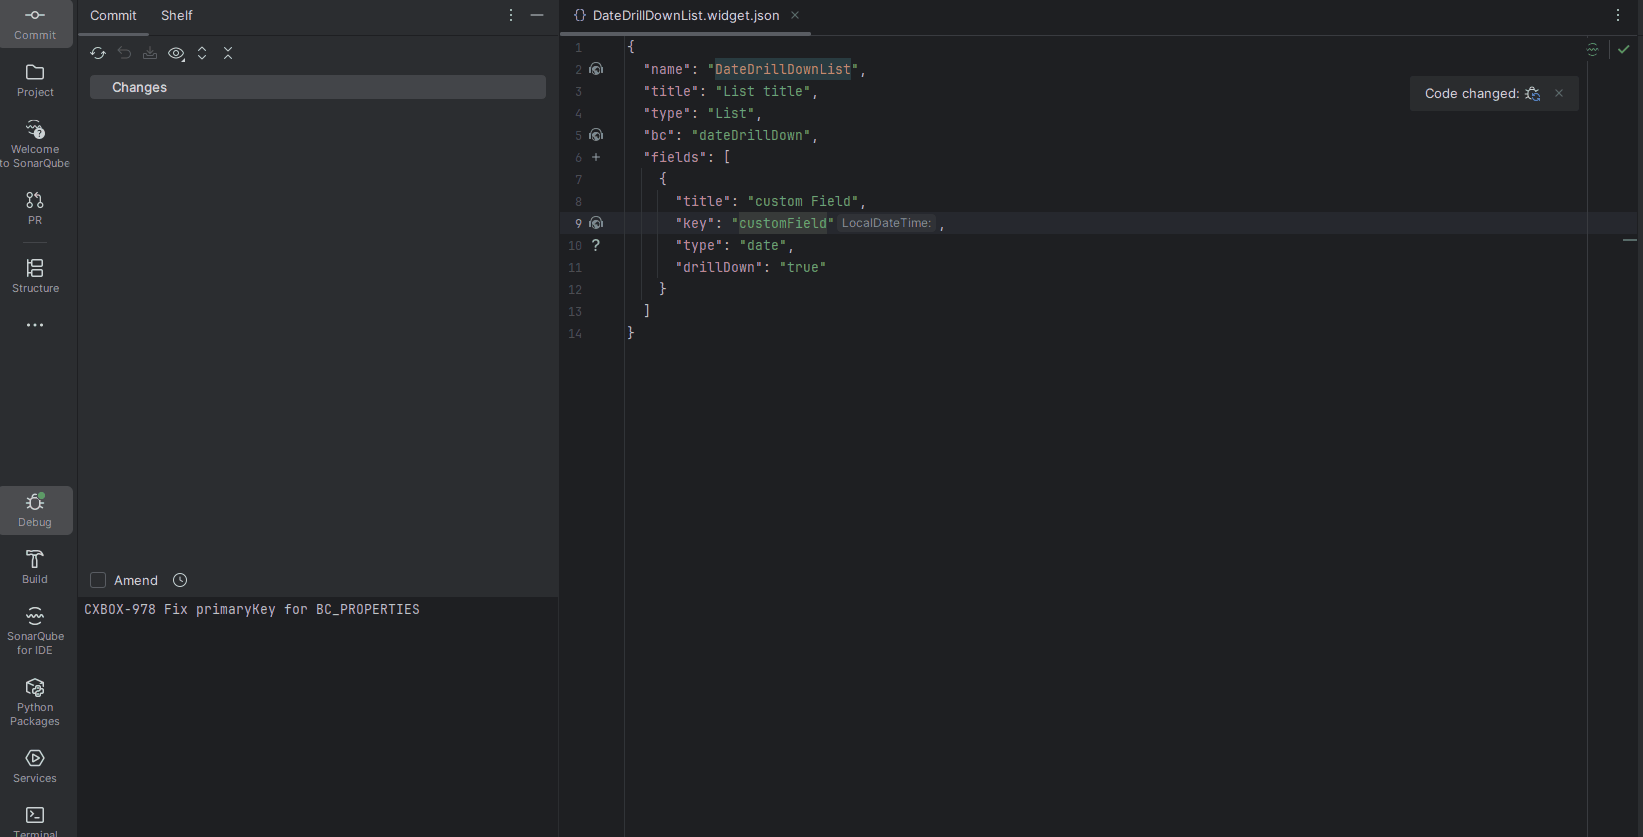Open the Debug tool window
Screen dimensions: 1643x837
(x=35, y=510)
